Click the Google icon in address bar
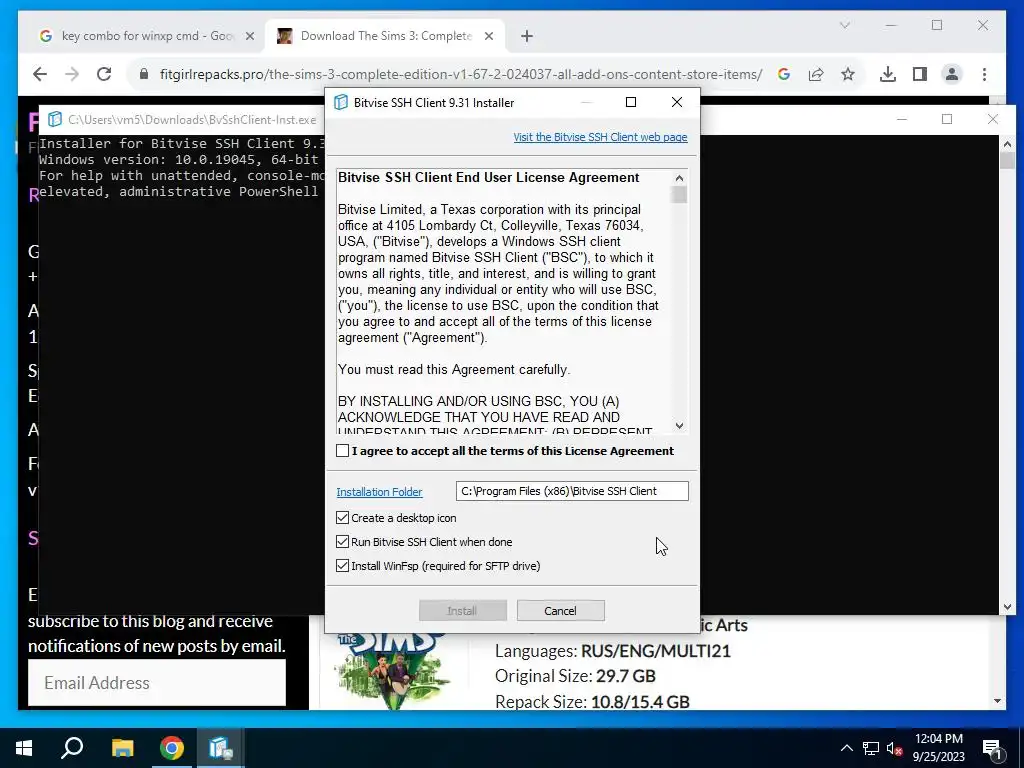The width and height of the screenshot is (1024, 768). click(784, 74)
